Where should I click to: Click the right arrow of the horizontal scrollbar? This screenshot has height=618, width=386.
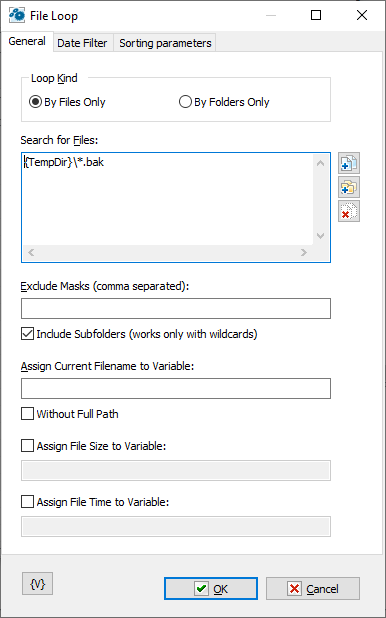pos(304,253)
